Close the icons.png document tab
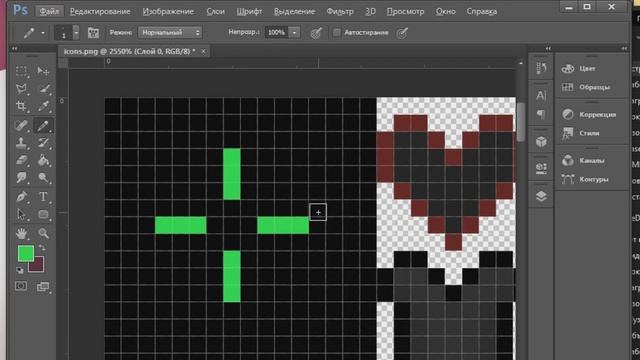640x360 pixels. coord(203,51)
